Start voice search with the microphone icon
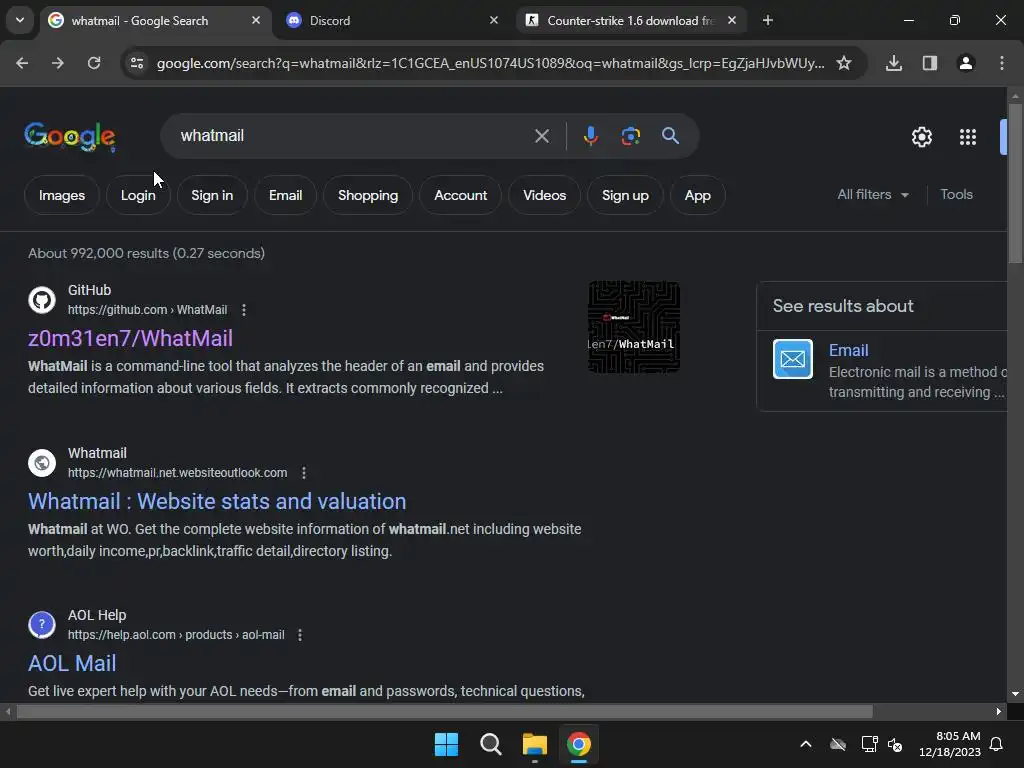This screenshot has height=768, width=1024. click(x=590, y=136)
